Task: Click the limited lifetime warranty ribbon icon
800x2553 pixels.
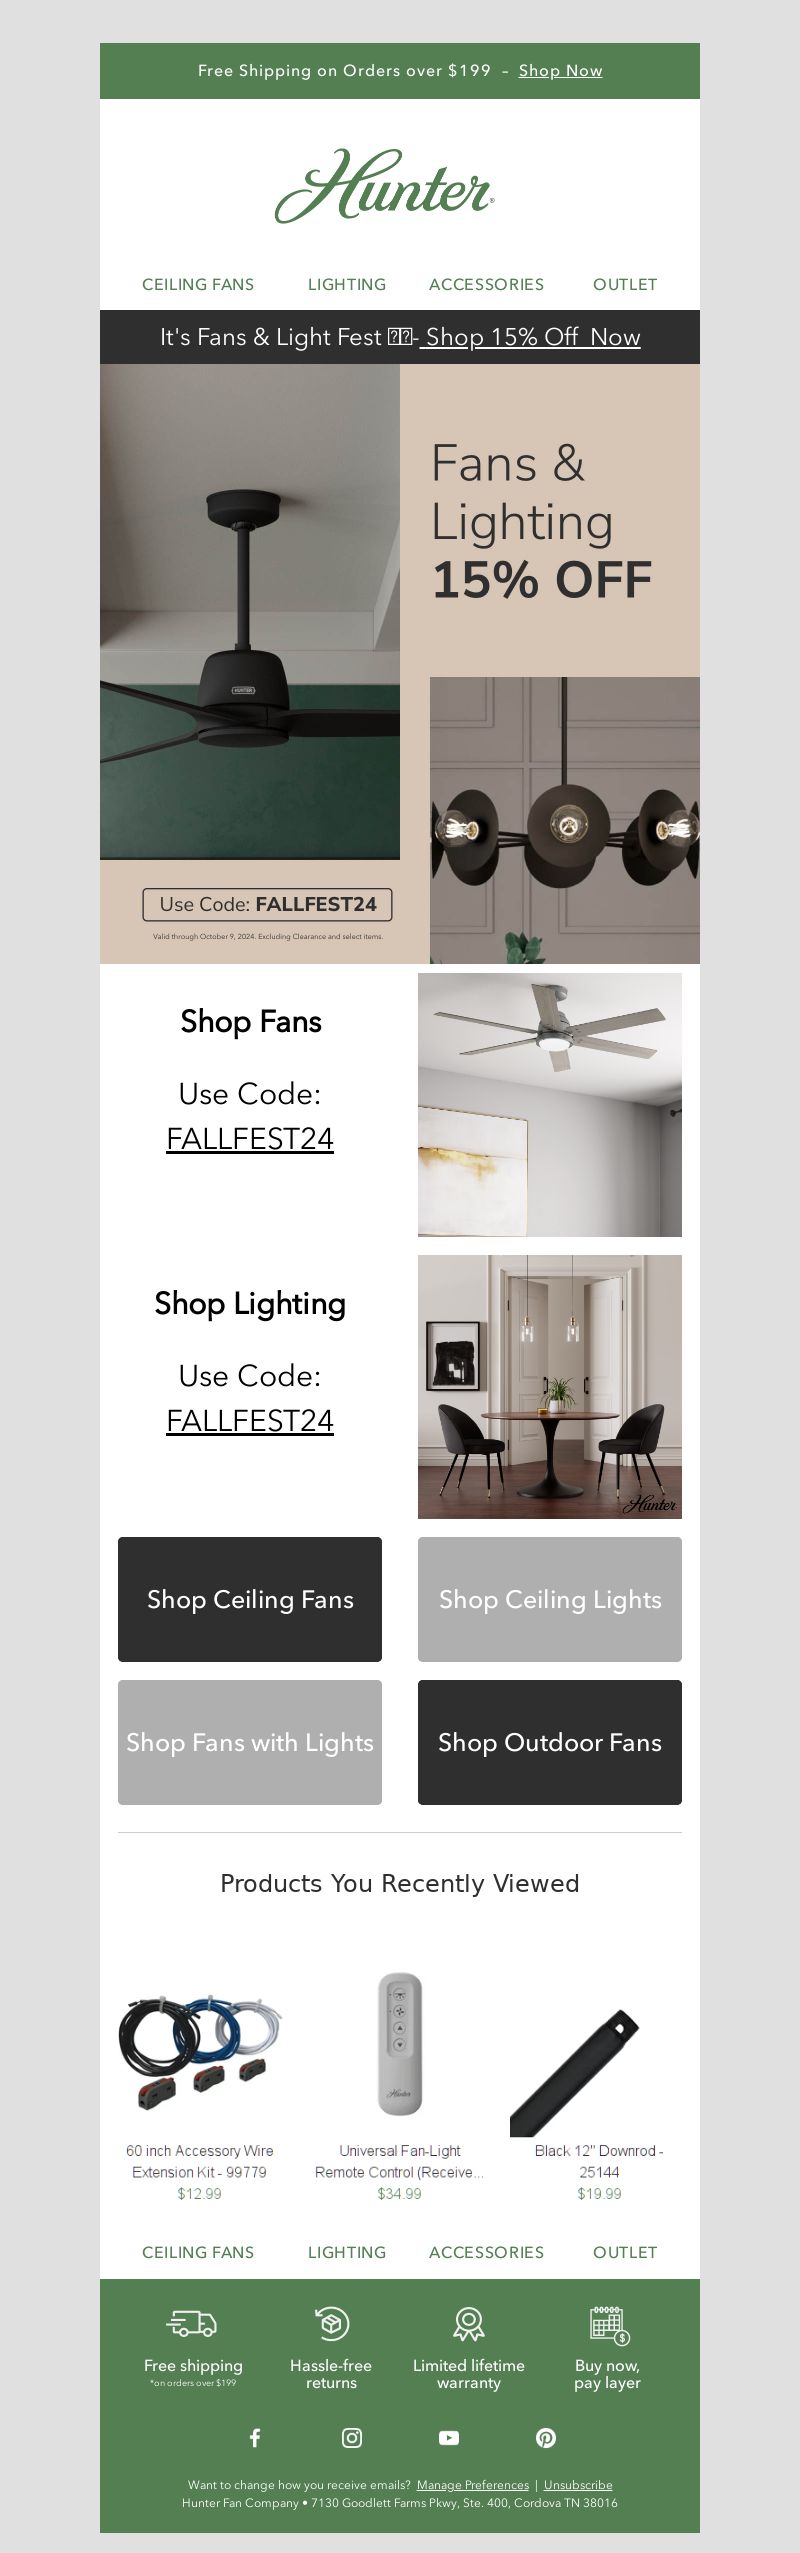Action: pyautogui.click(x=469, y=2323)
